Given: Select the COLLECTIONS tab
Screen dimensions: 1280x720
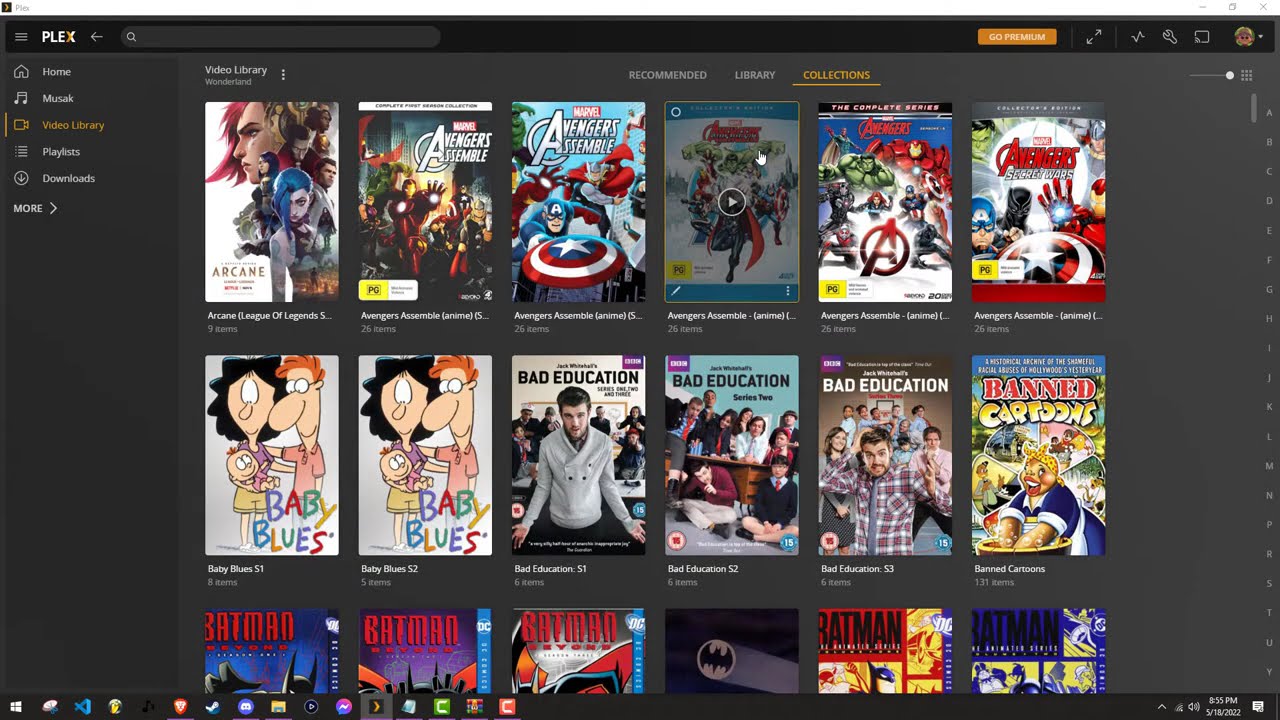Looking at the screenshot, I should [836, 75].
